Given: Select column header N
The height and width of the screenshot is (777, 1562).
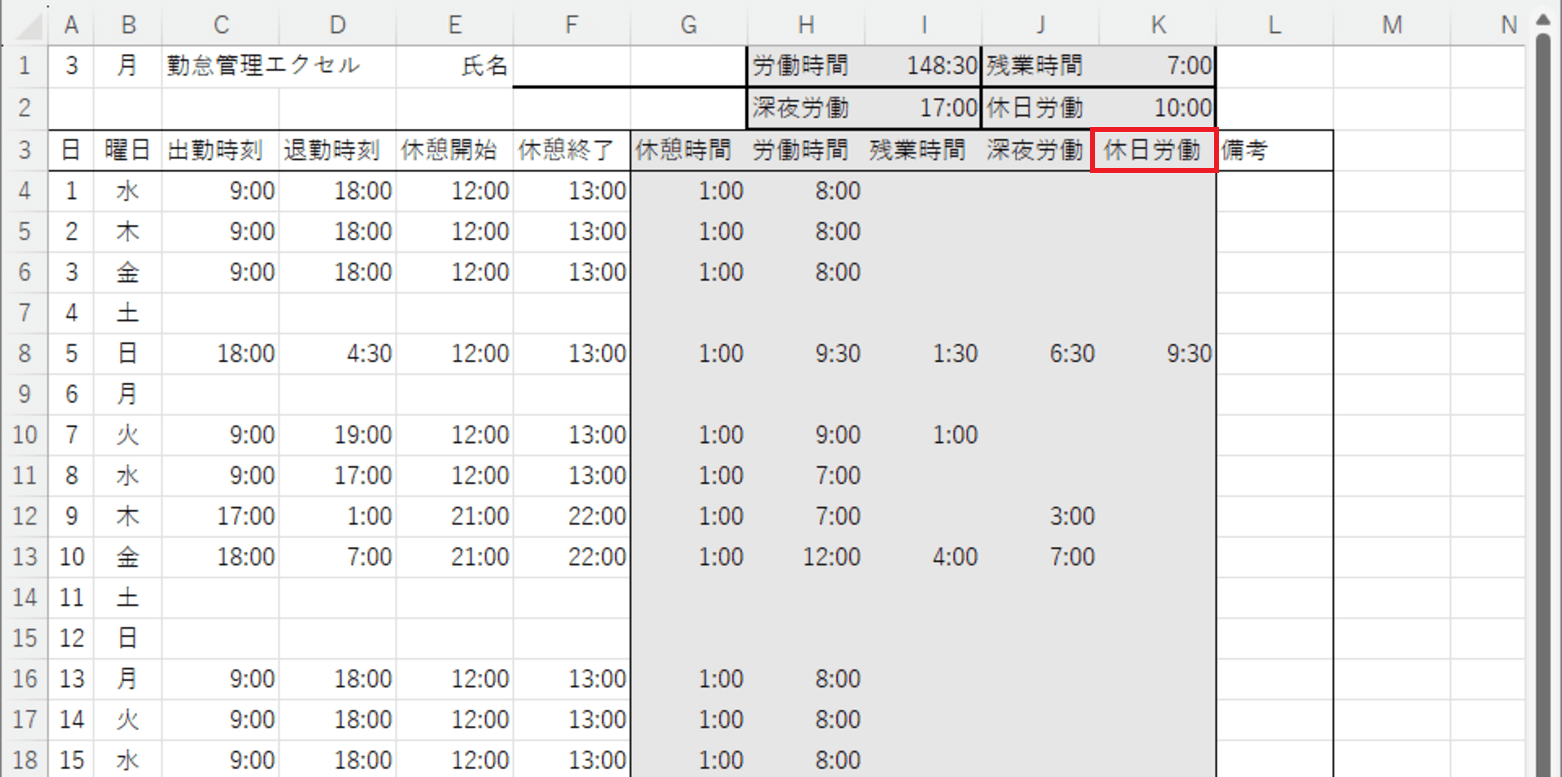Looking at the screenshot, I should pos(1507,24).
